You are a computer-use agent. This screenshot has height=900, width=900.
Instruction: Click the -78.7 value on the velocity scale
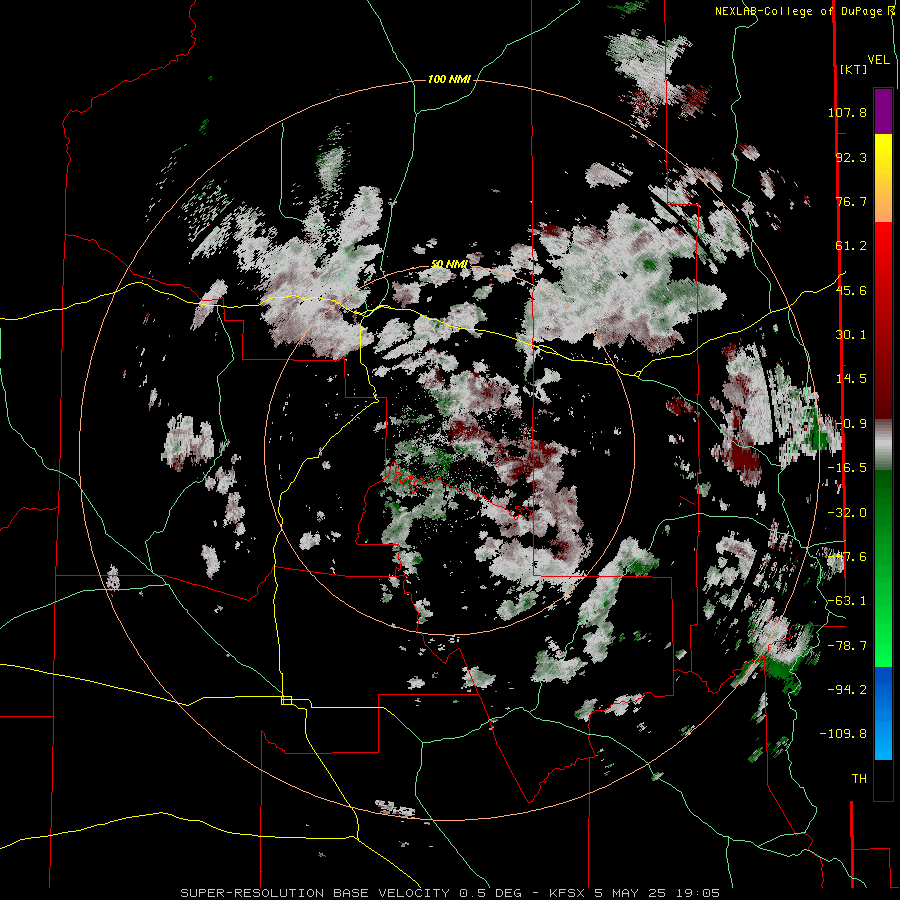point(847,646)
